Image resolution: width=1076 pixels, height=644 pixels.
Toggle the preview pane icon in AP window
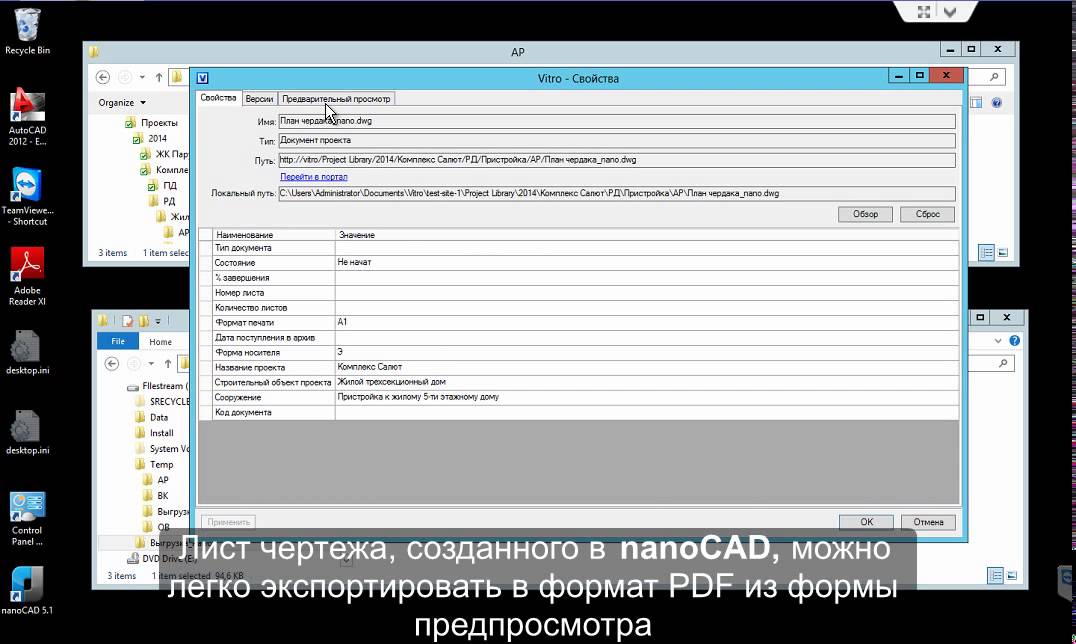976,102
